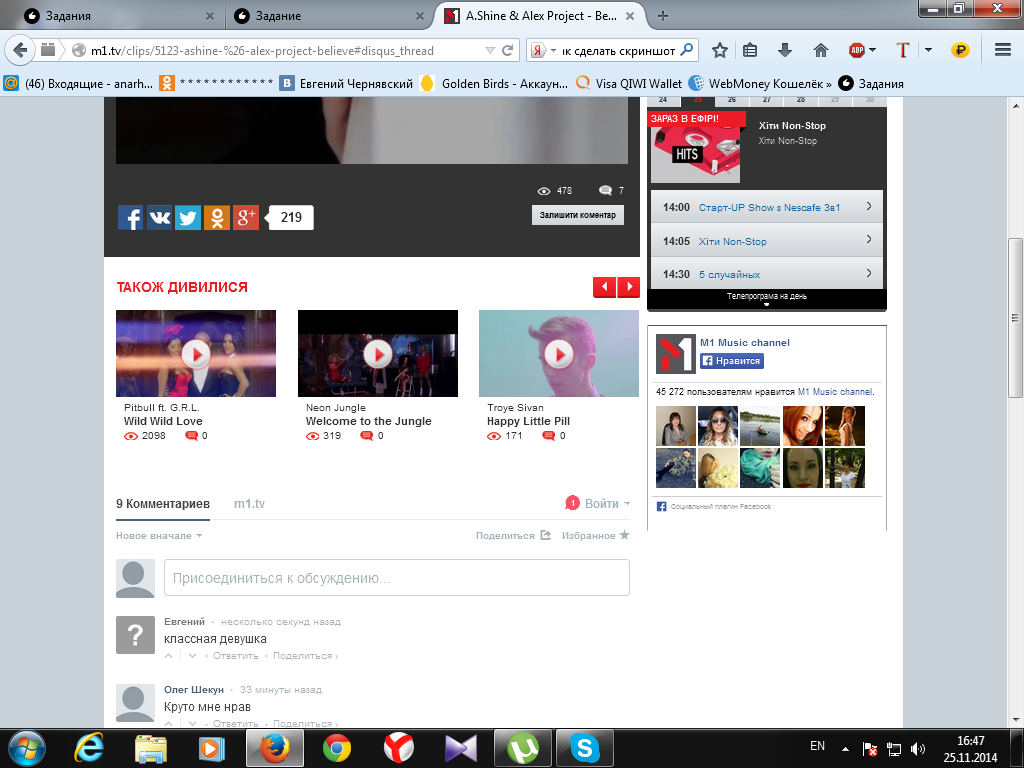
Task: Expand Старт-UP Show з Nescafe 3в1 row
Action: (767, 207)
